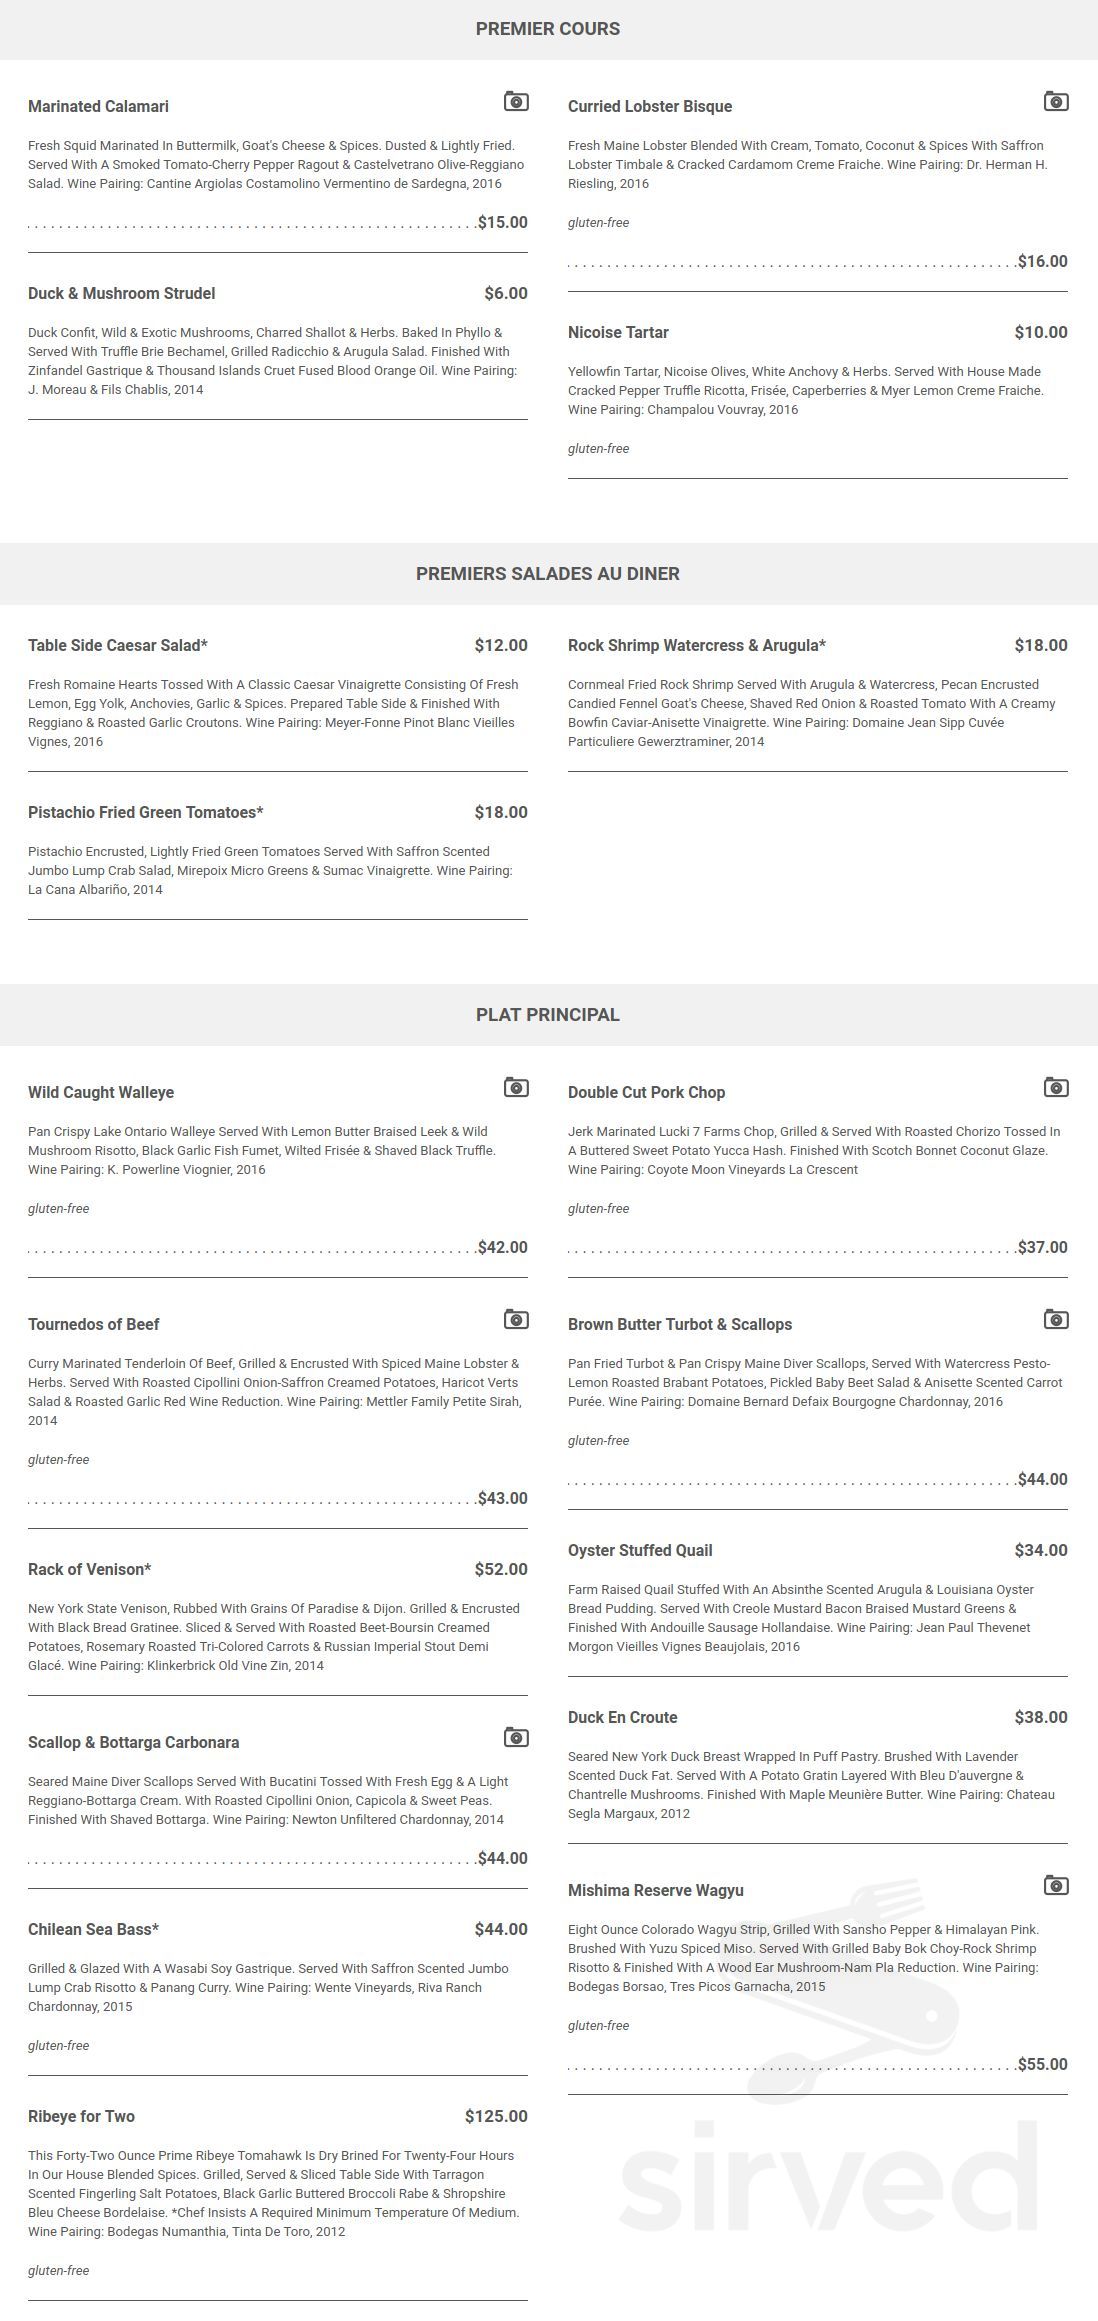Click the $125.00 price of the Ribeye
1098x2321 pixels.
point(496,2116)
